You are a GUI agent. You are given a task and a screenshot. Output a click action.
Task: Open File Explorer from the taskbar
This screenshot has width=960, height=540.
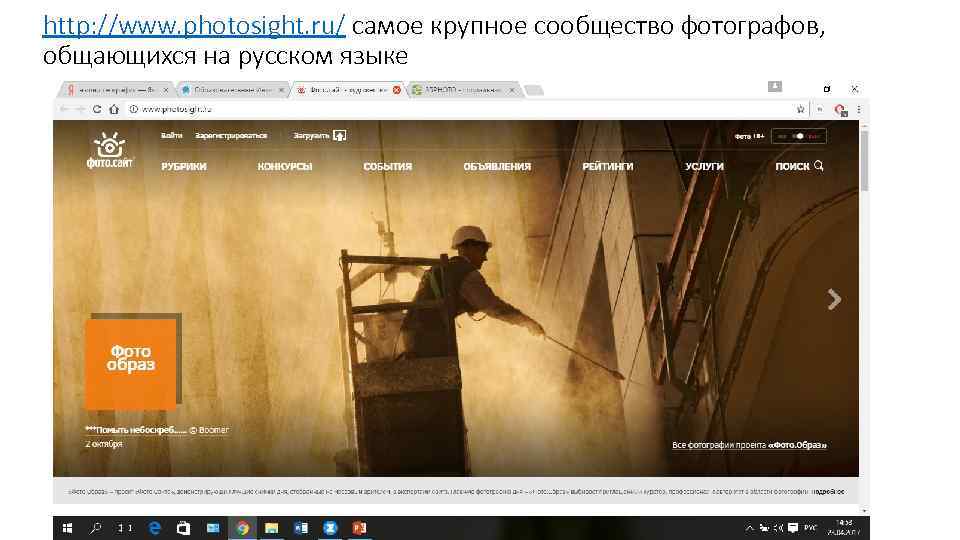271,528
